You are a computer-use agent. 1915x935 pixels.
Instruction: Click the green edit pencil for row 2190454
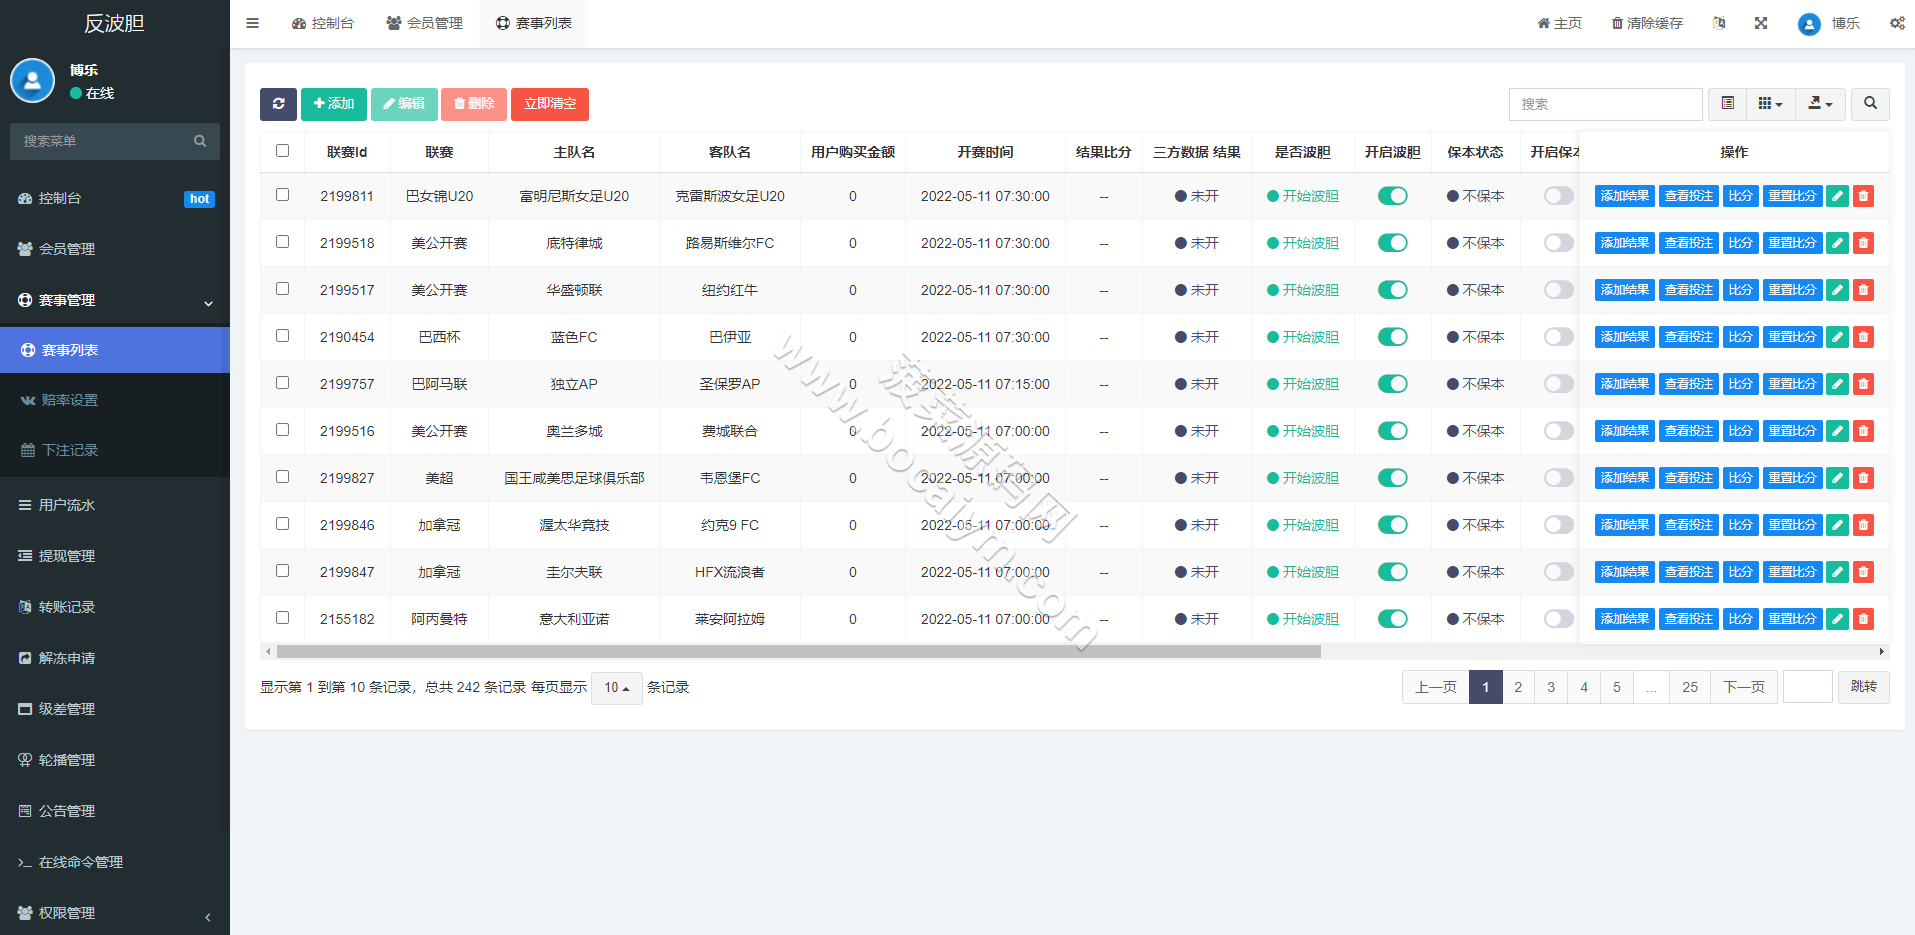[1837, 337]
